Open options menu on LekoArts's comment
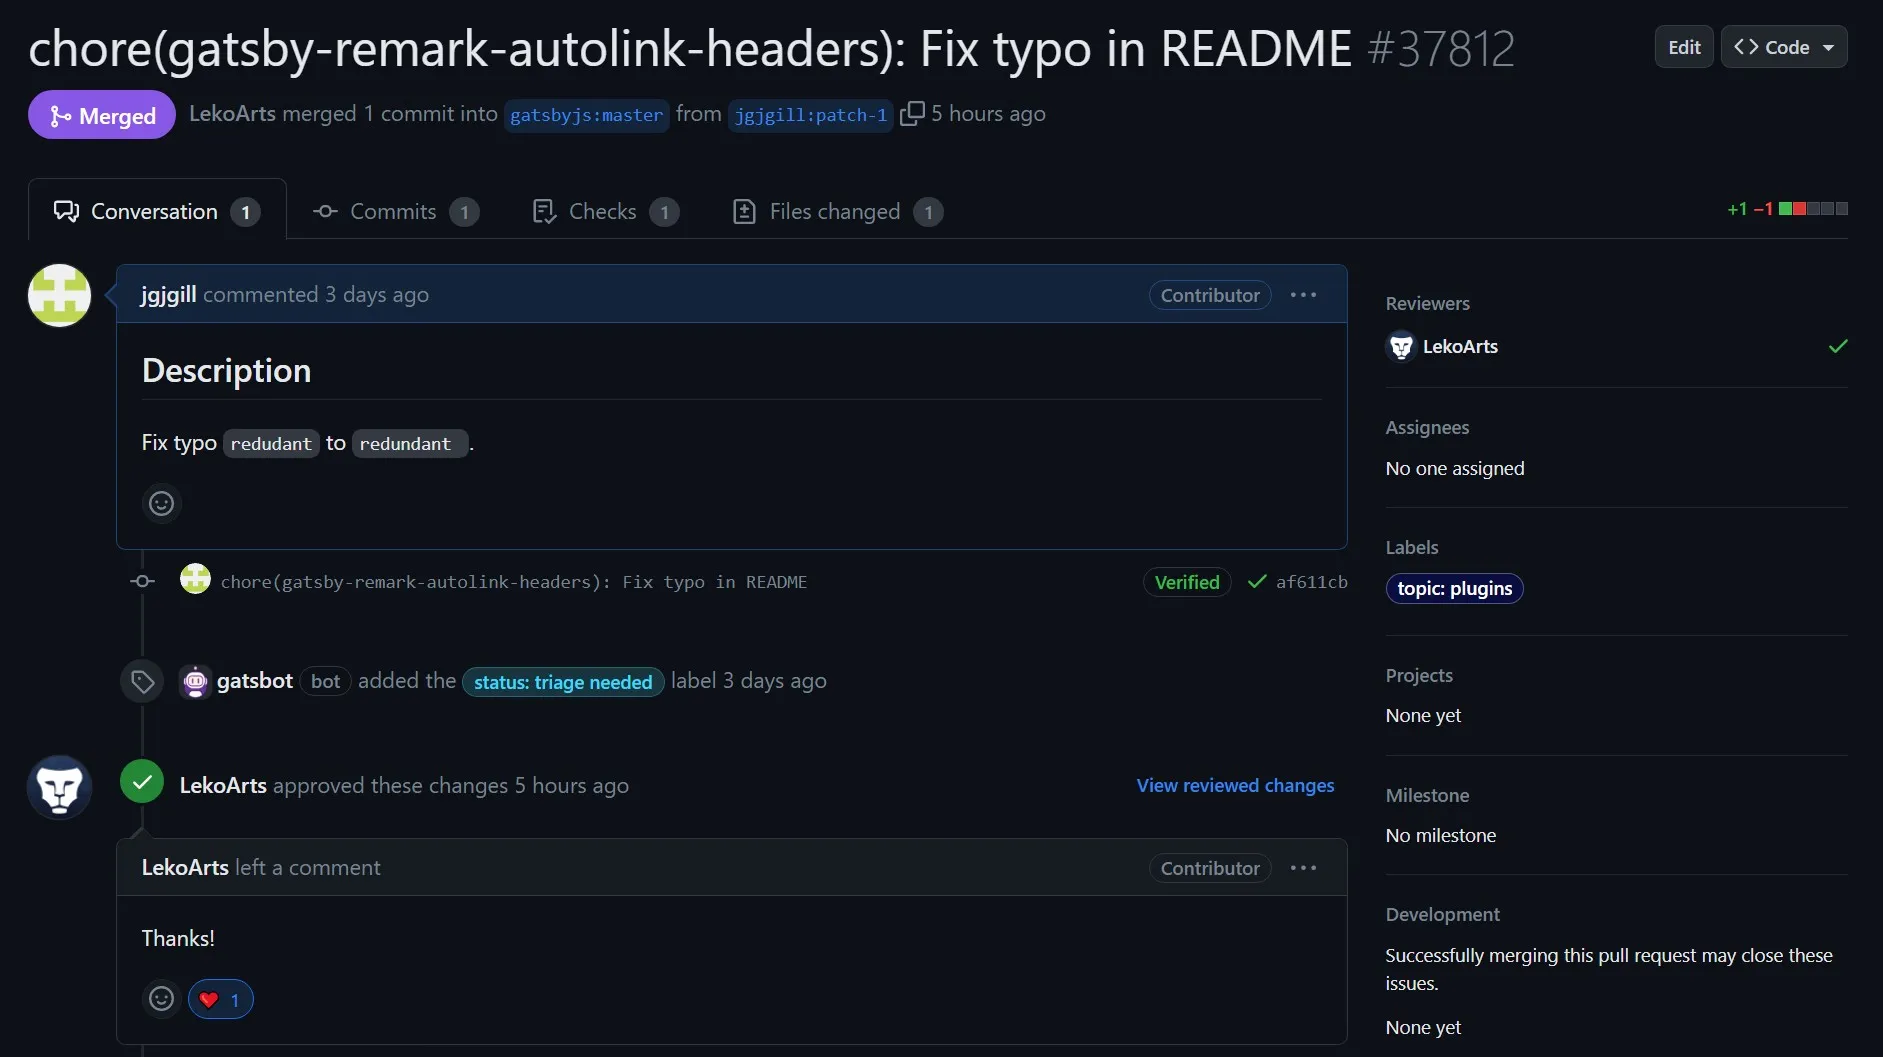 coord(1303,868)
